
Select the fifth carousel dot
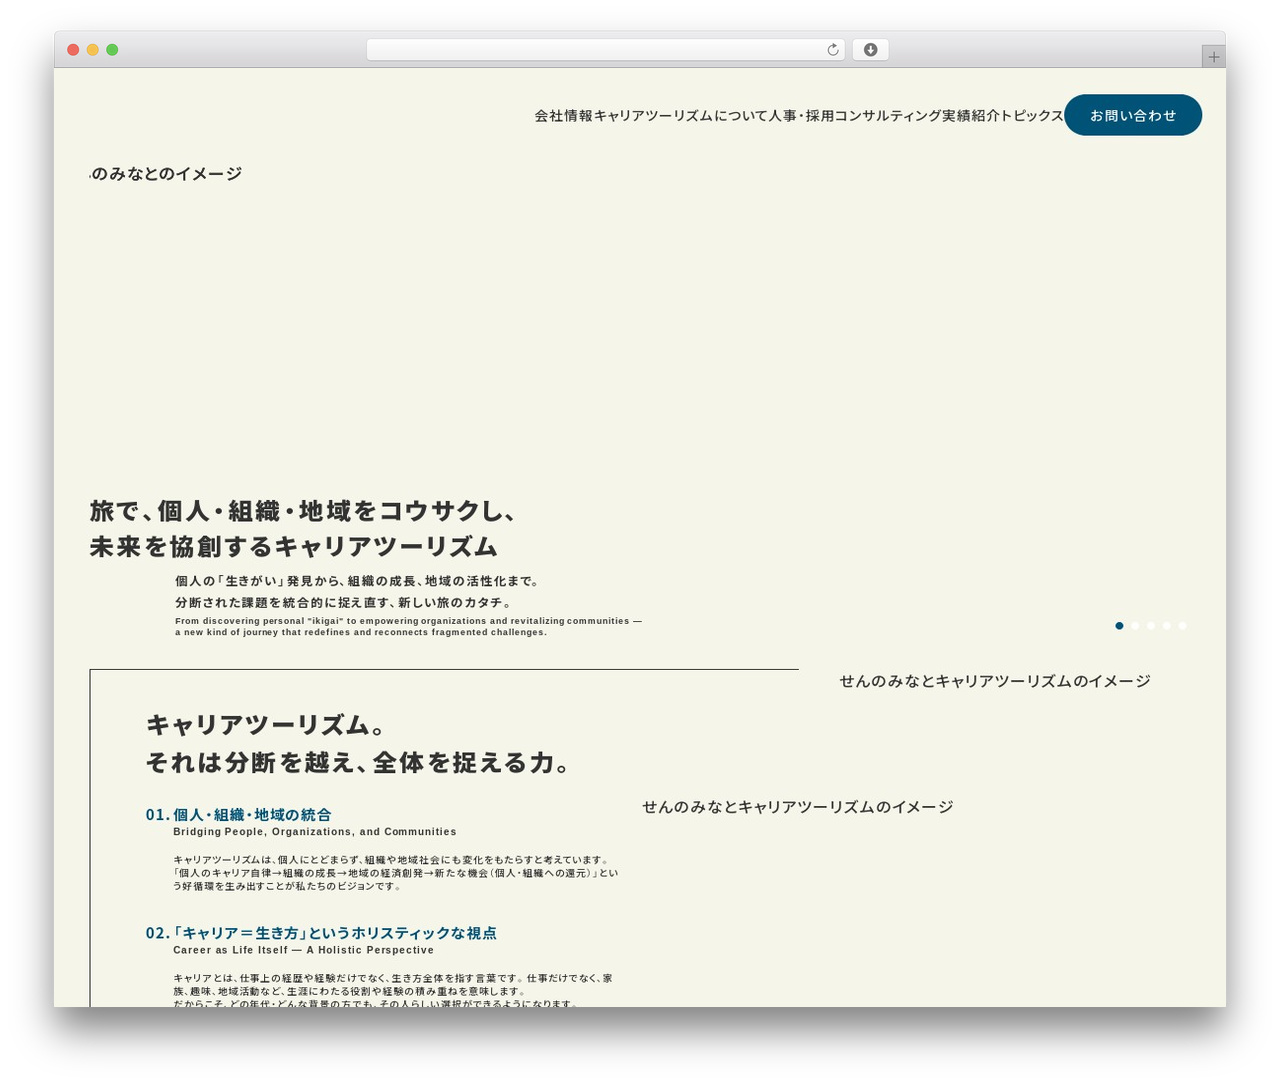tap(1182, 626)
